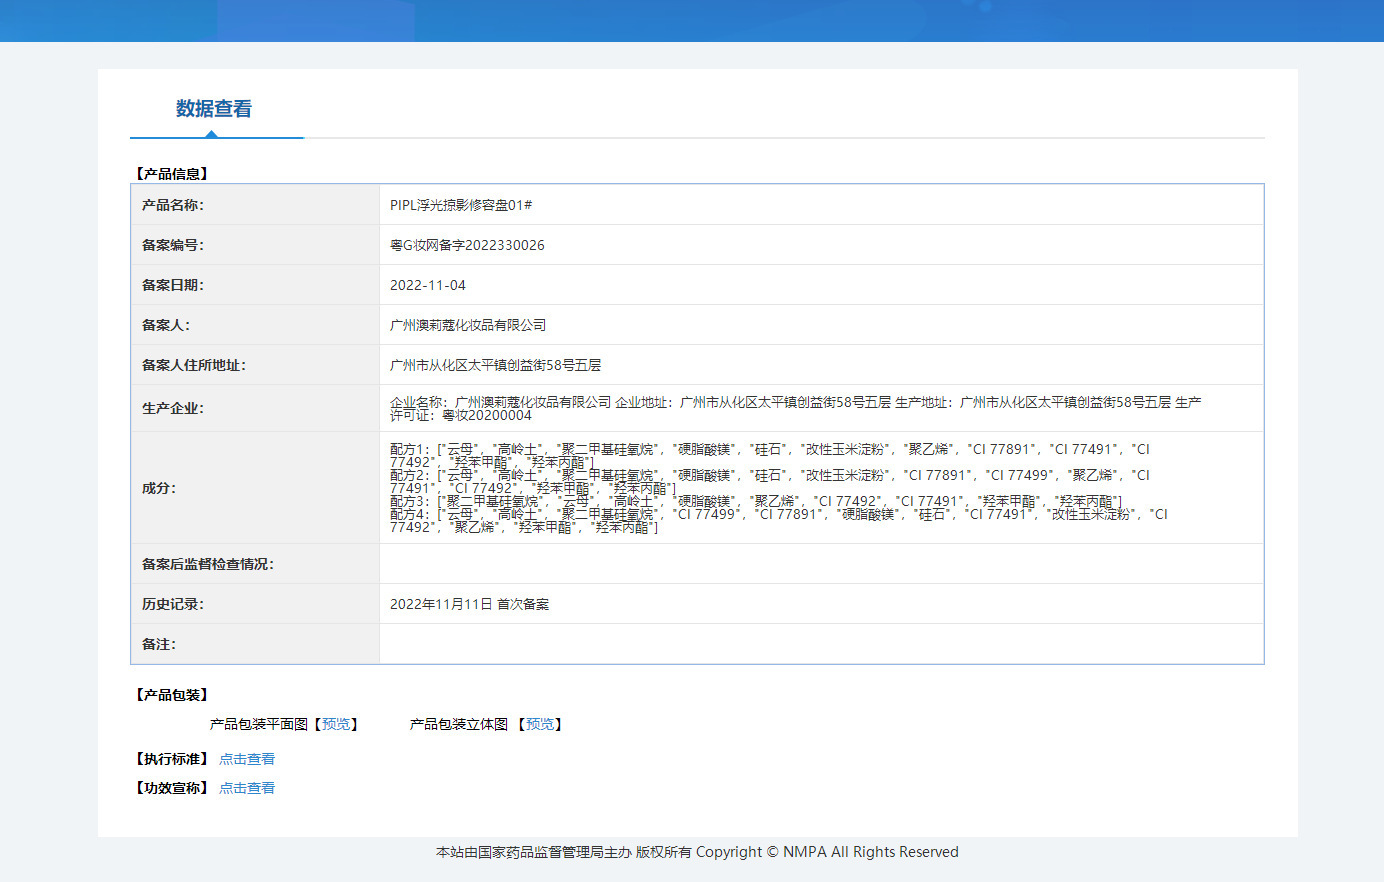Click the 配方3 ingredient list
Viewport: 1384px width, 882px height.
click(x=756, y=501)
